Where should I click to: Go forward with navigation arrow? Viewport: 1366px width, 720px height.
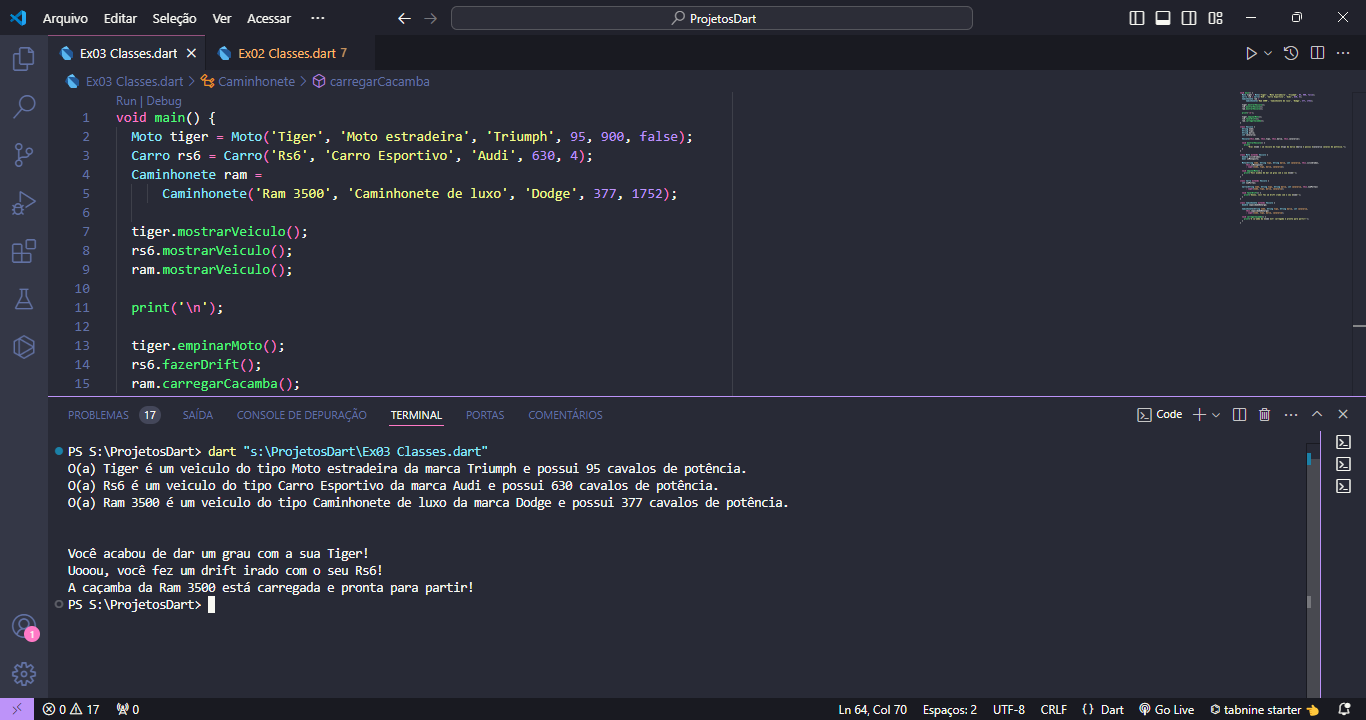click(x=430, y=18)
